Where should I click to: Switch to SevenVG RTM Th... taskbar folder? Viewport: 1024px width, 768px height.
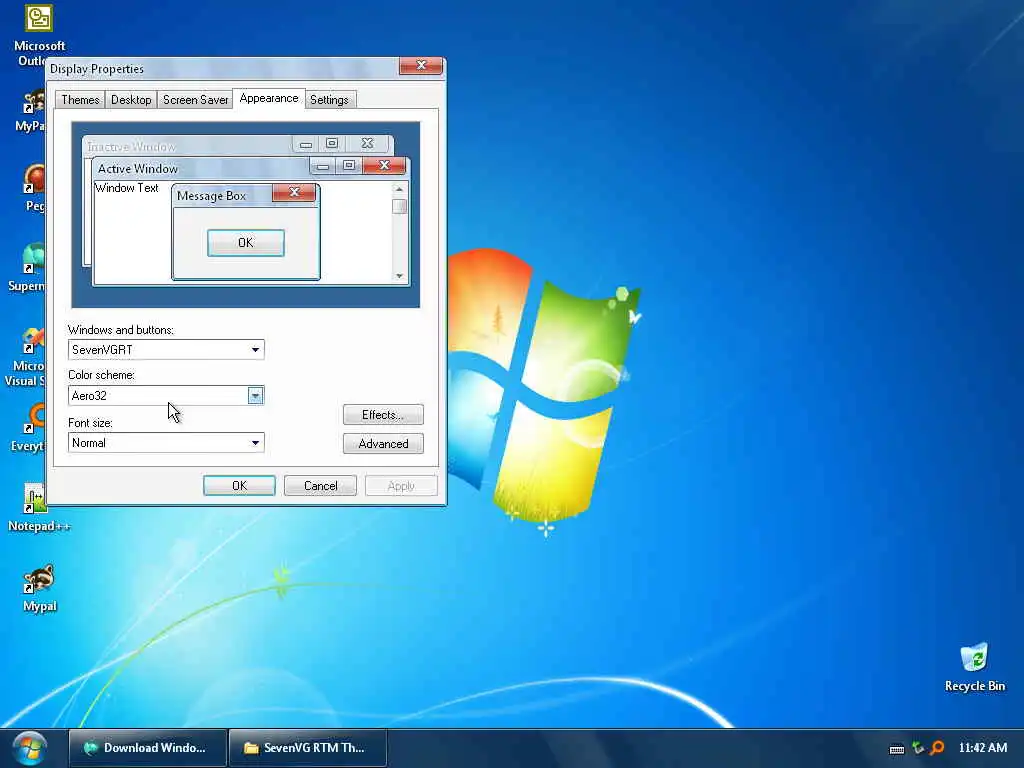[308, 748]
